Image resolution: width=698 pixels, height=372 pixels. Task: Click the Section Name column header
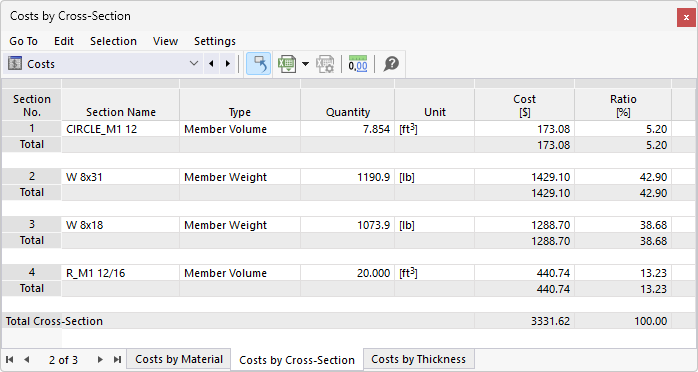click(121, 105)
